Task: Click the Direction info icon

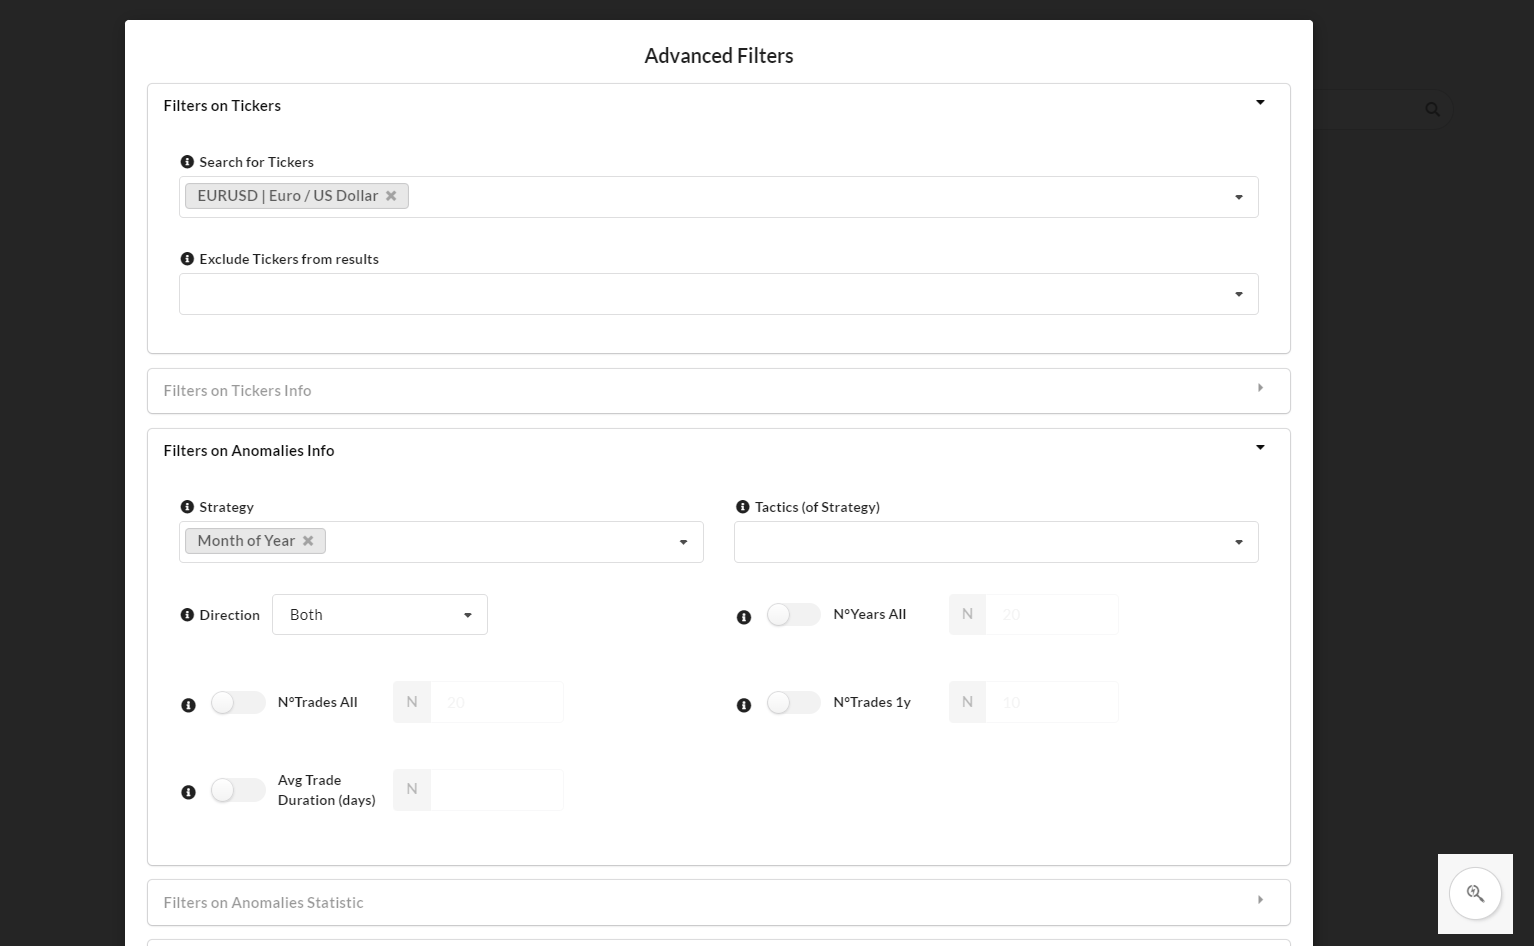Action: 187,615
